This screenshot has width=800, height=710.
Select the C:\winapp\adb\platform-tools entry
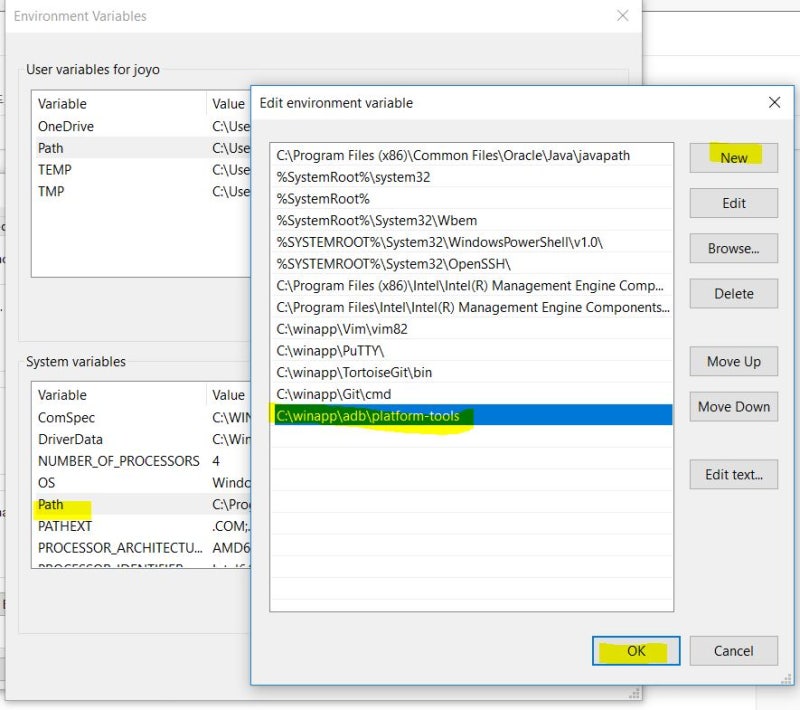[x=471, y=416]
